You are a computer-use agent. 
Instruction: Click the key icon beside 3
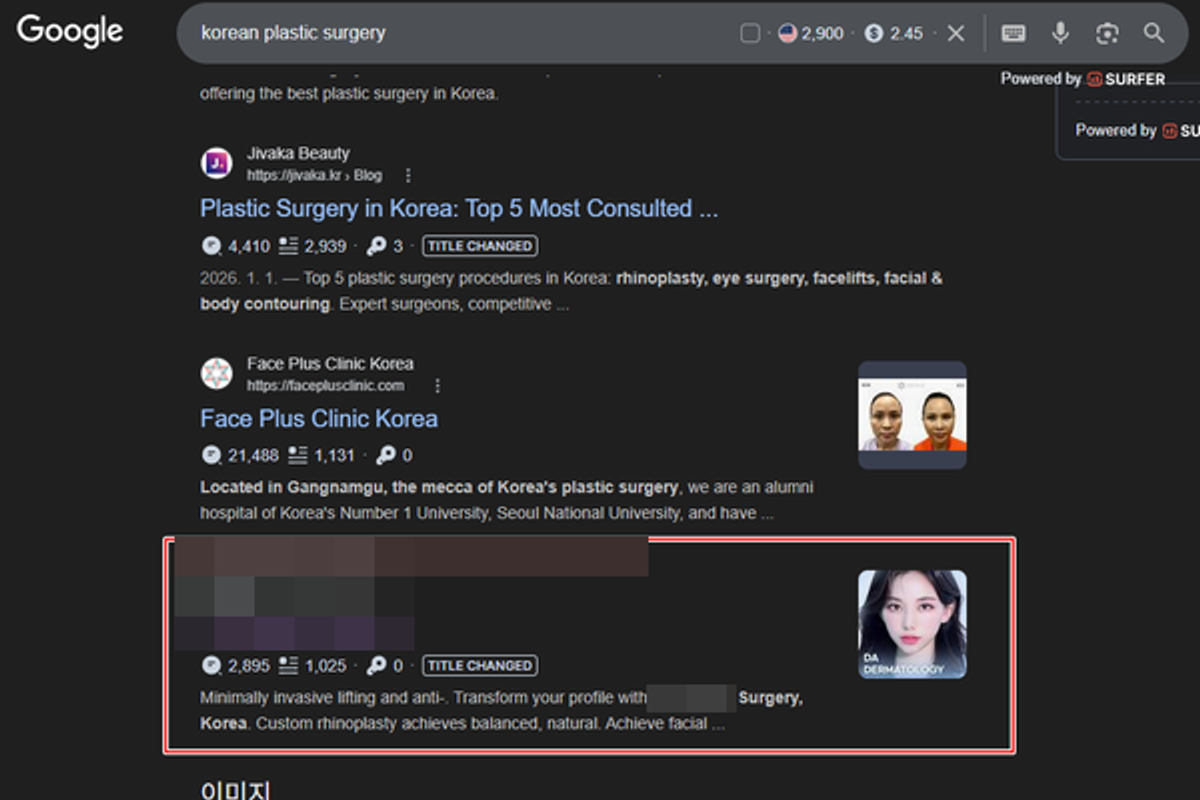(x=376, y=245)
